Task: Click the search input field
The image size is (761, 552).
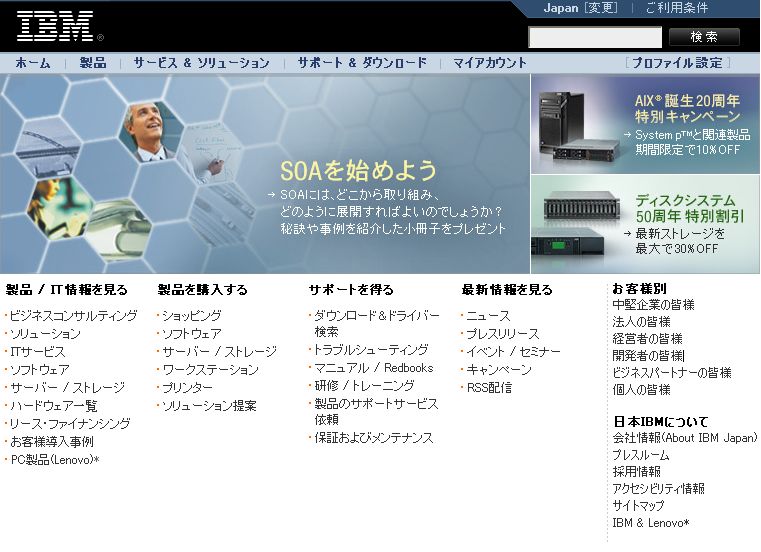Action: tap(595, 37)
